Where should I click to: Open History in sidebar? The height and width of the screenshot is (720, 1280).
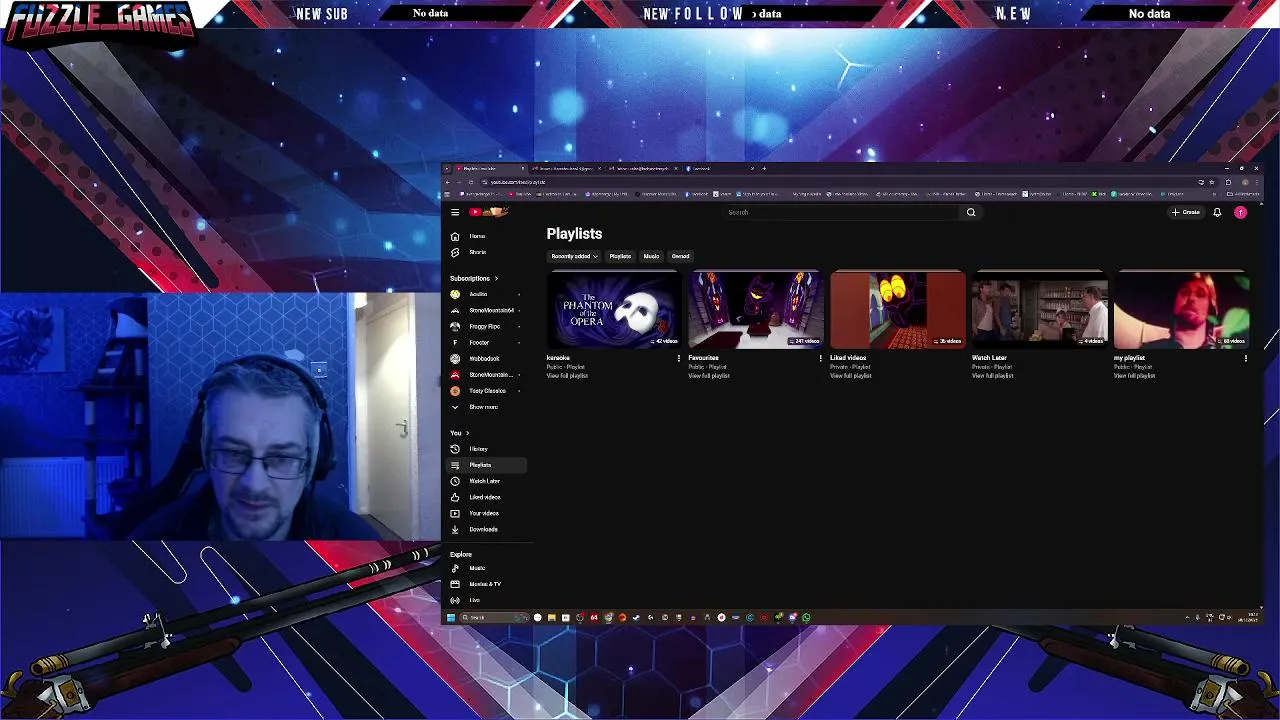(x=485, y=449)
